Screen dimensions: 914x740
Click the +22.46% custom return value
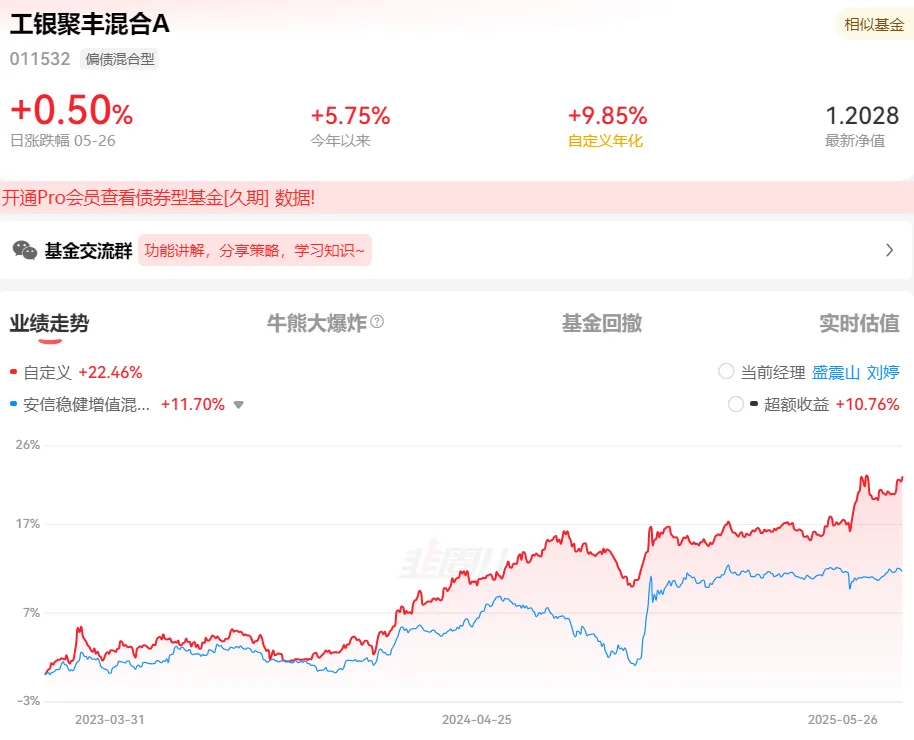[x=110, y=372]
